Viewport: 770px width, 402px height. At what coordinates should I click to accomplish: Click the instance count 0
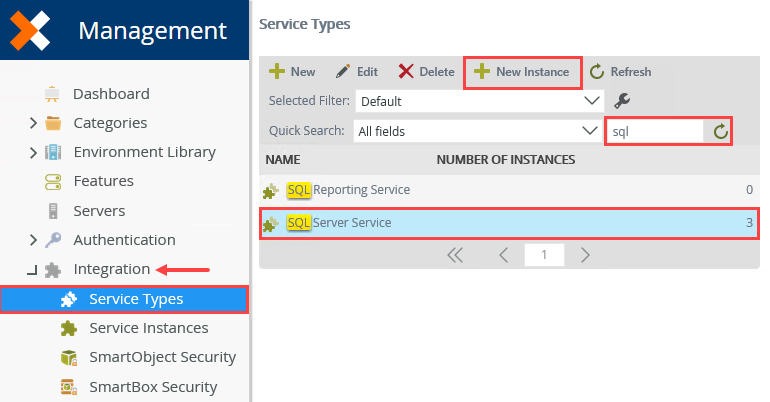coord(749,190)
